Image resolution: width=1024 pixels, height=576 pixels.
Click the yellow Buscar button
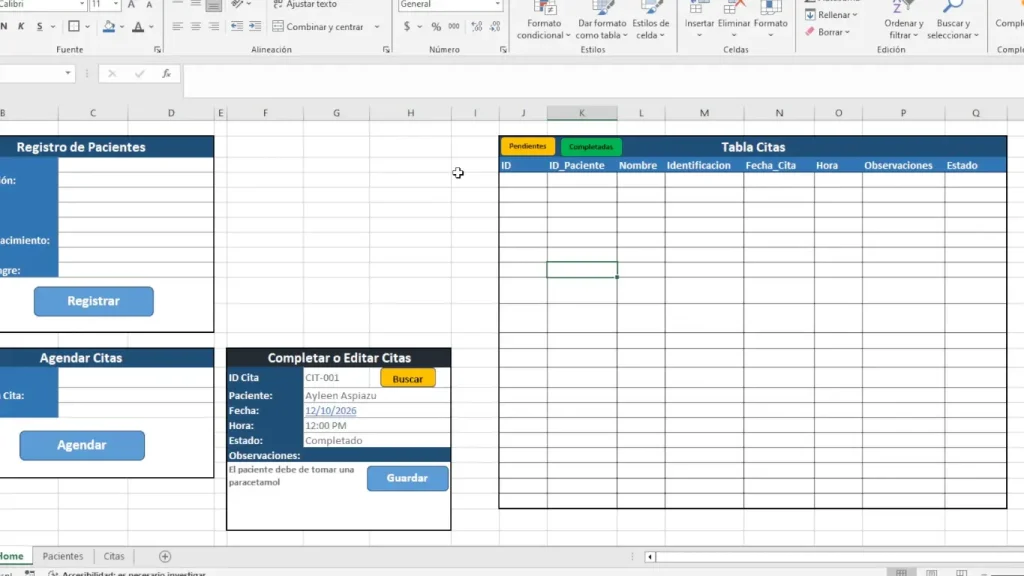click(x=408, y=379)
